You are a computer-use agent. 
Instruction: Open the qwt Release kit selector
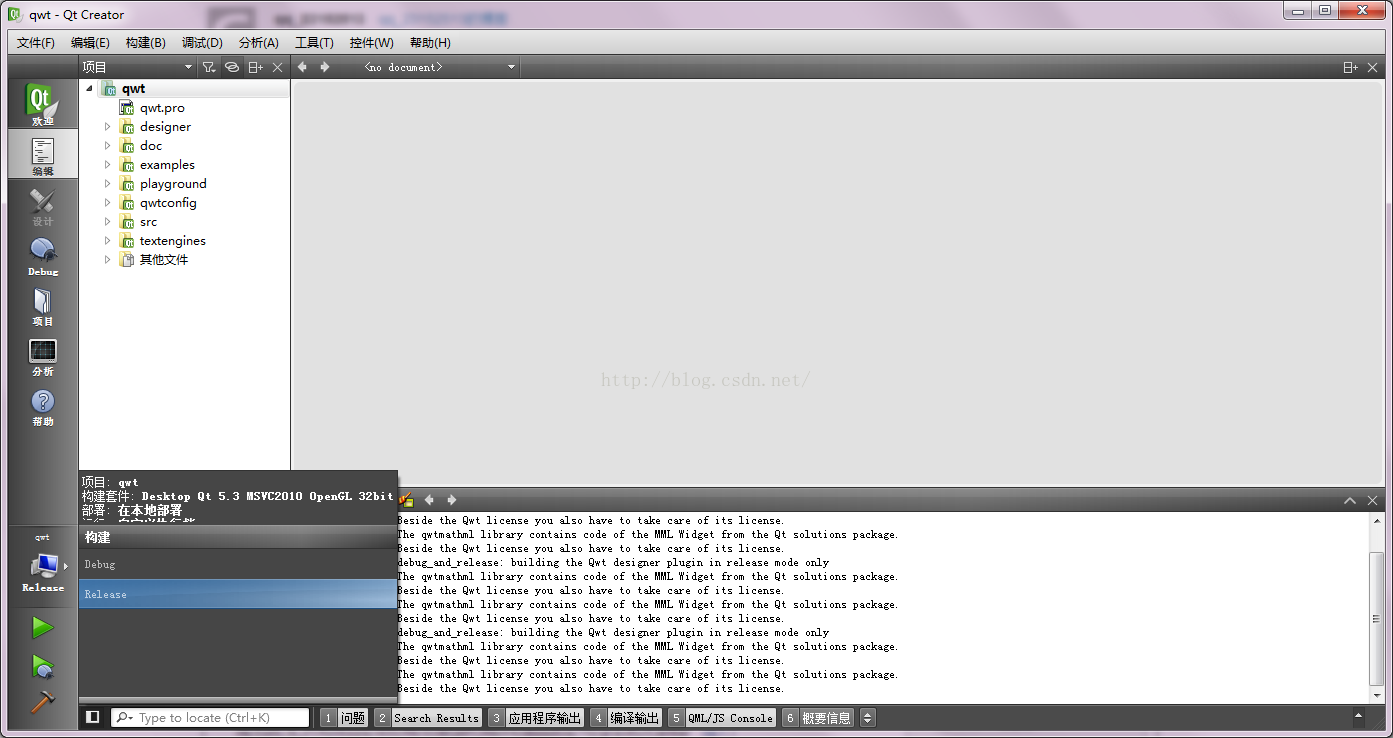pyautogui.click(x=42, y=563)
